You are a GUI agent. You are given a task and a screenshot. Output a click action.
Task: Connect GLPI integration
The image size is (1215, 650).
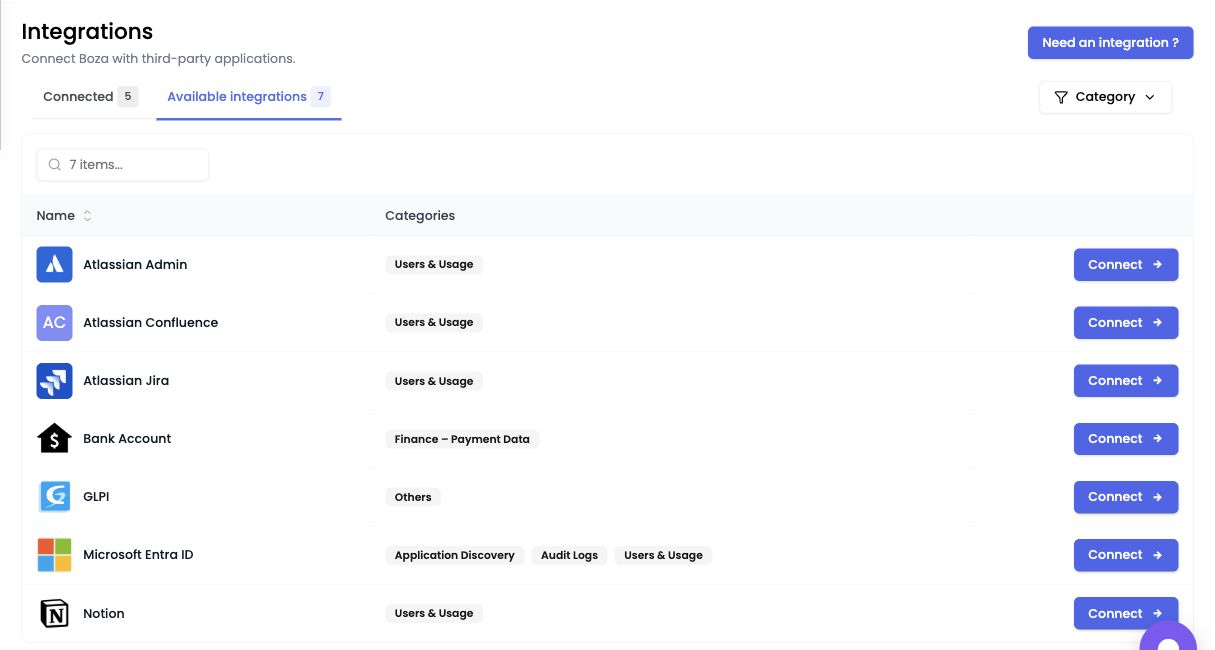coord(1126,497)
